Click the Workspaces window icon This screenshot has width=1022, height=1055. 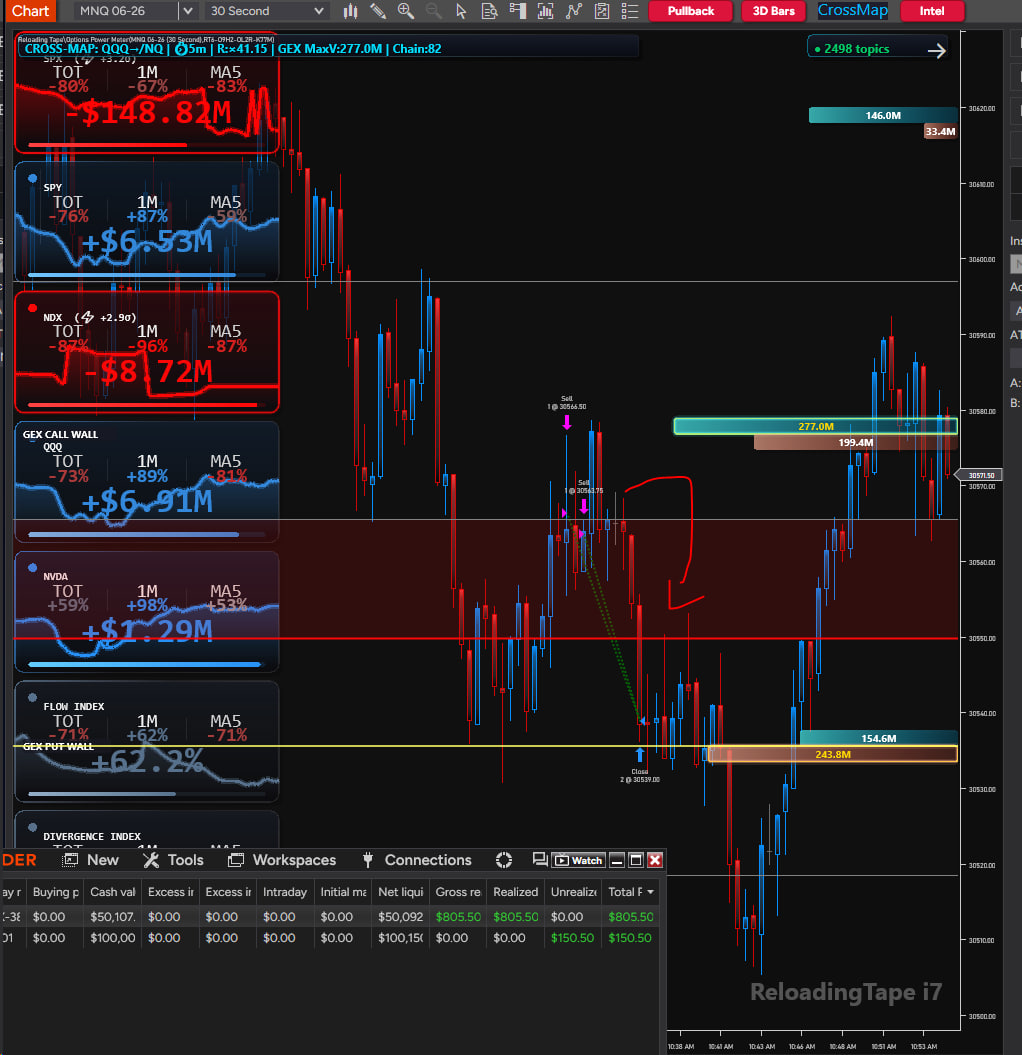[236, 860]
